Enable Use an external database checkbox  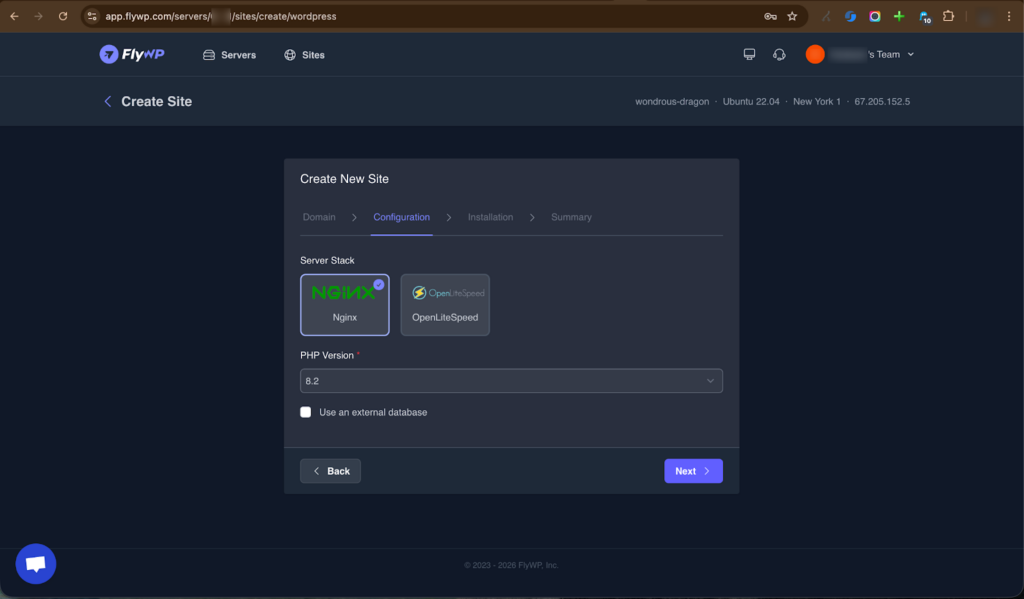[x=306, y=412]
